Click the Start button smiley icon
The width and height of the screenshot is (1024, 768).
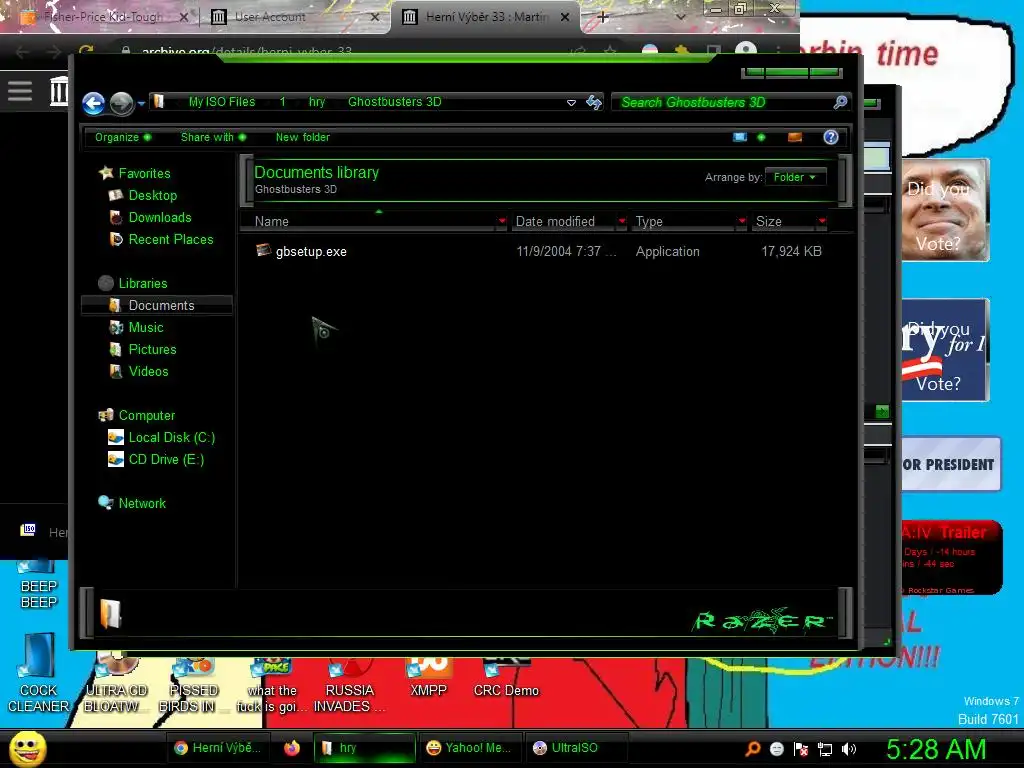pyautogui.click(x=27, y=748)
